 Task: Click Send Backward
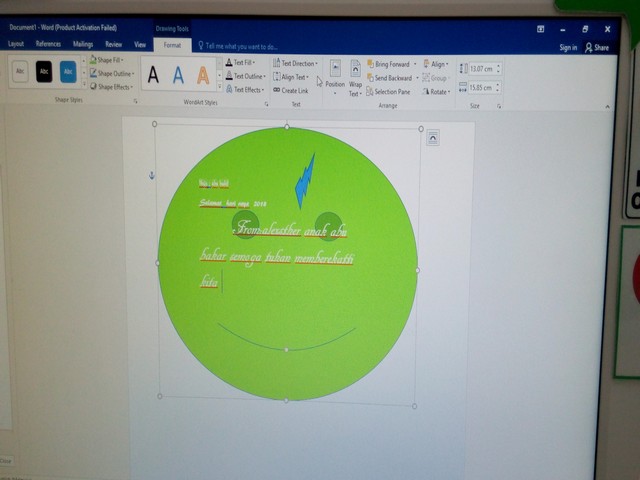point(390,77)
